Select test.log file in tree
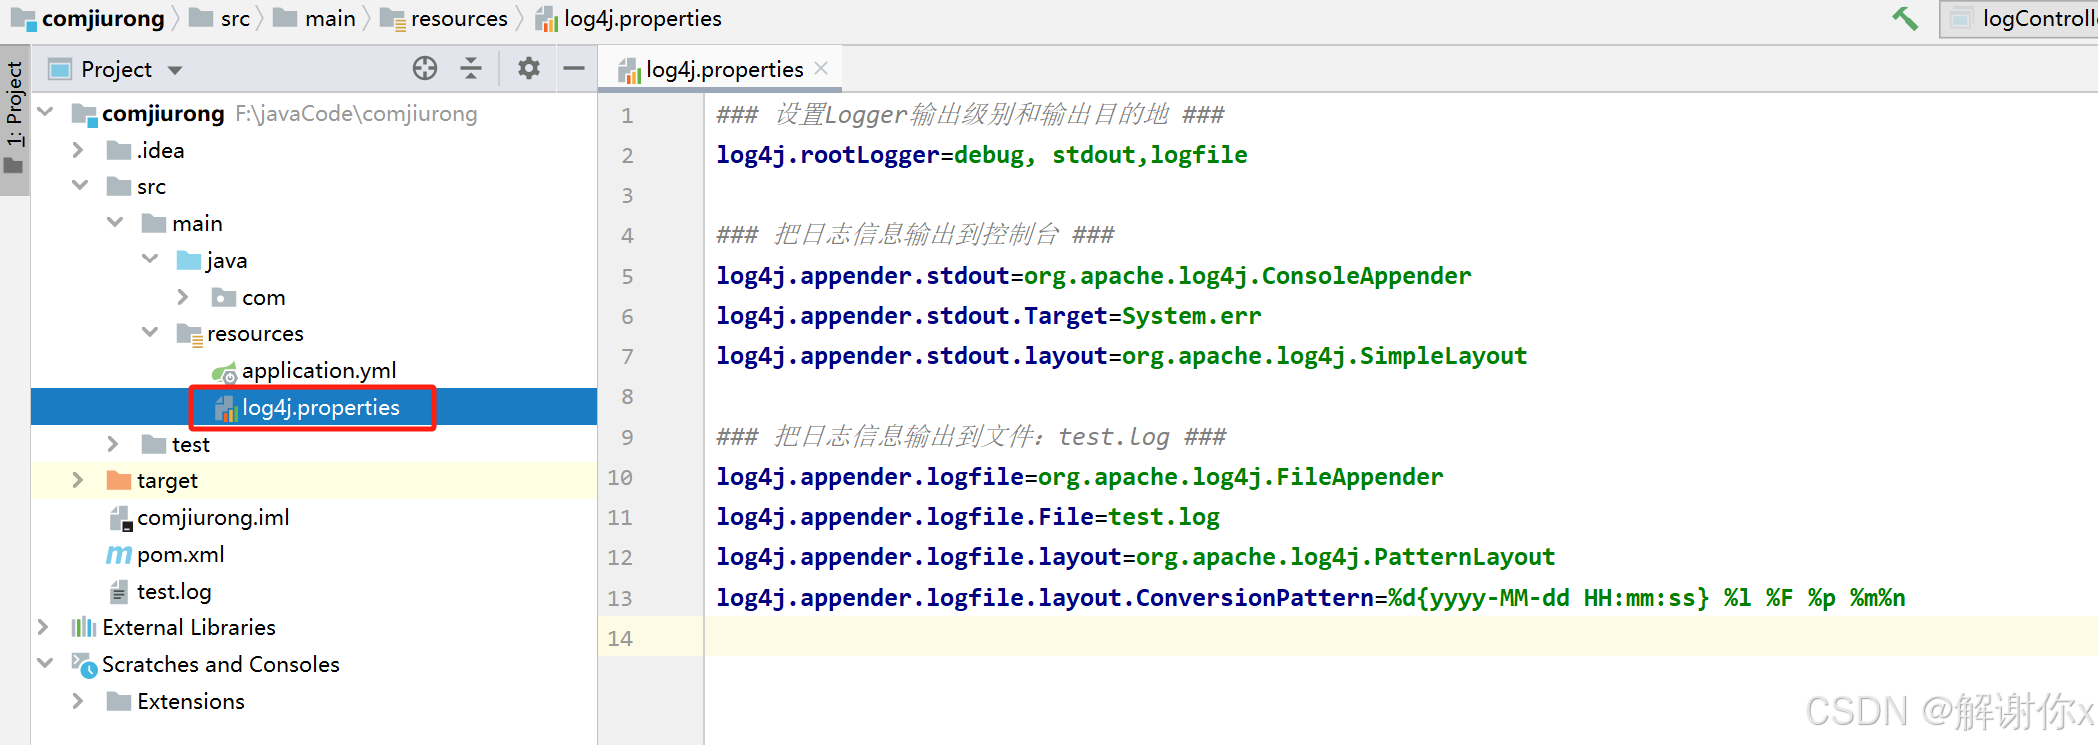This screenshot has width=2098, height=745. (x=174, y=591)
